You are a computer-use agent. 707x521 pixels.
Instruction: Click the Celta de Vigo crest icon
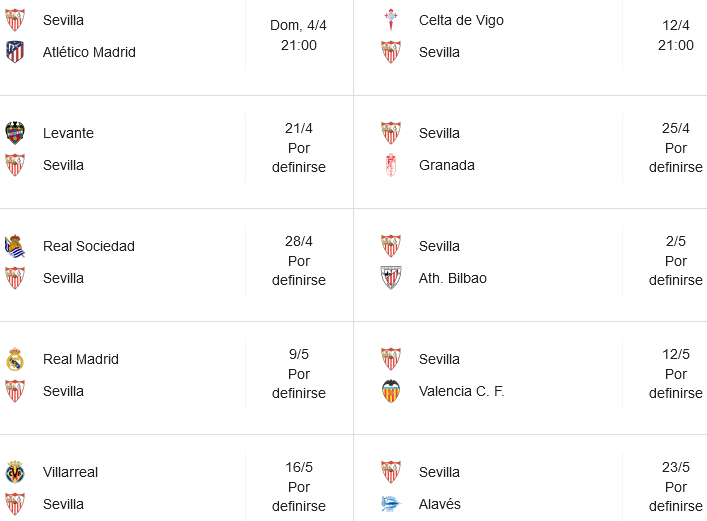click(x=391, y=20)
